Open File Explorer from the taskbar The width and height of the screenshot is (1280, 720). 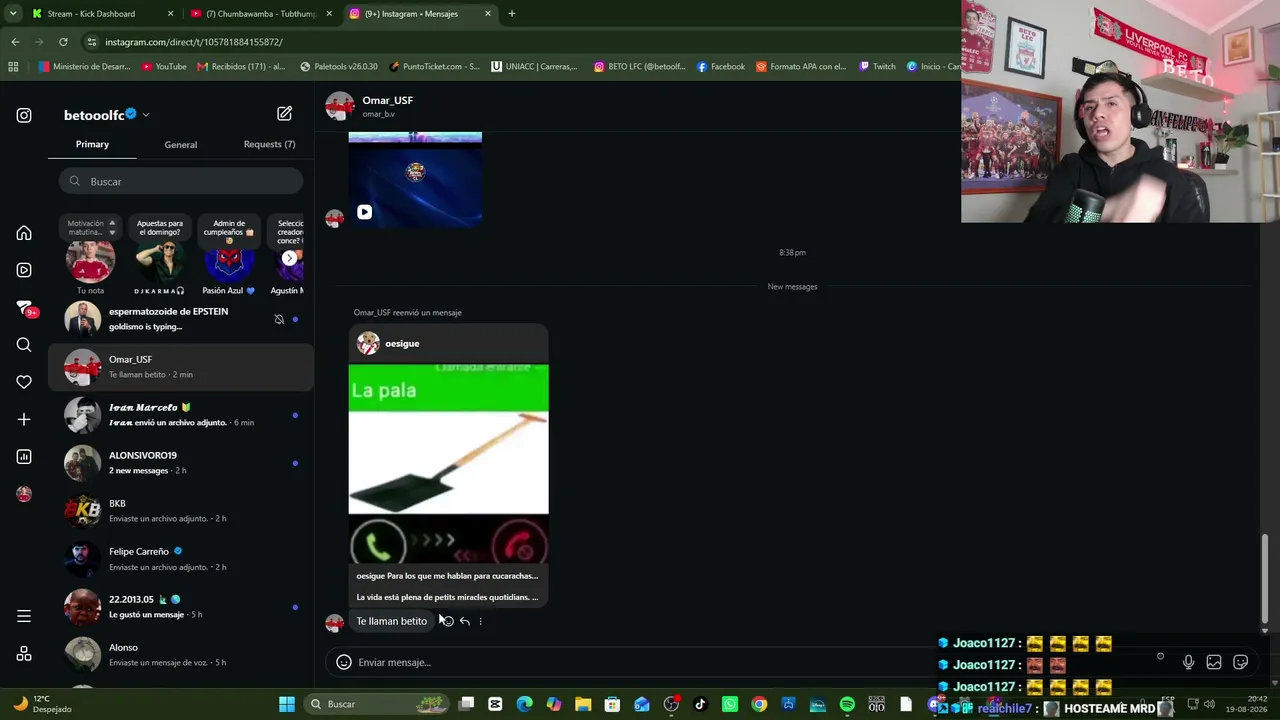point(583,704)
